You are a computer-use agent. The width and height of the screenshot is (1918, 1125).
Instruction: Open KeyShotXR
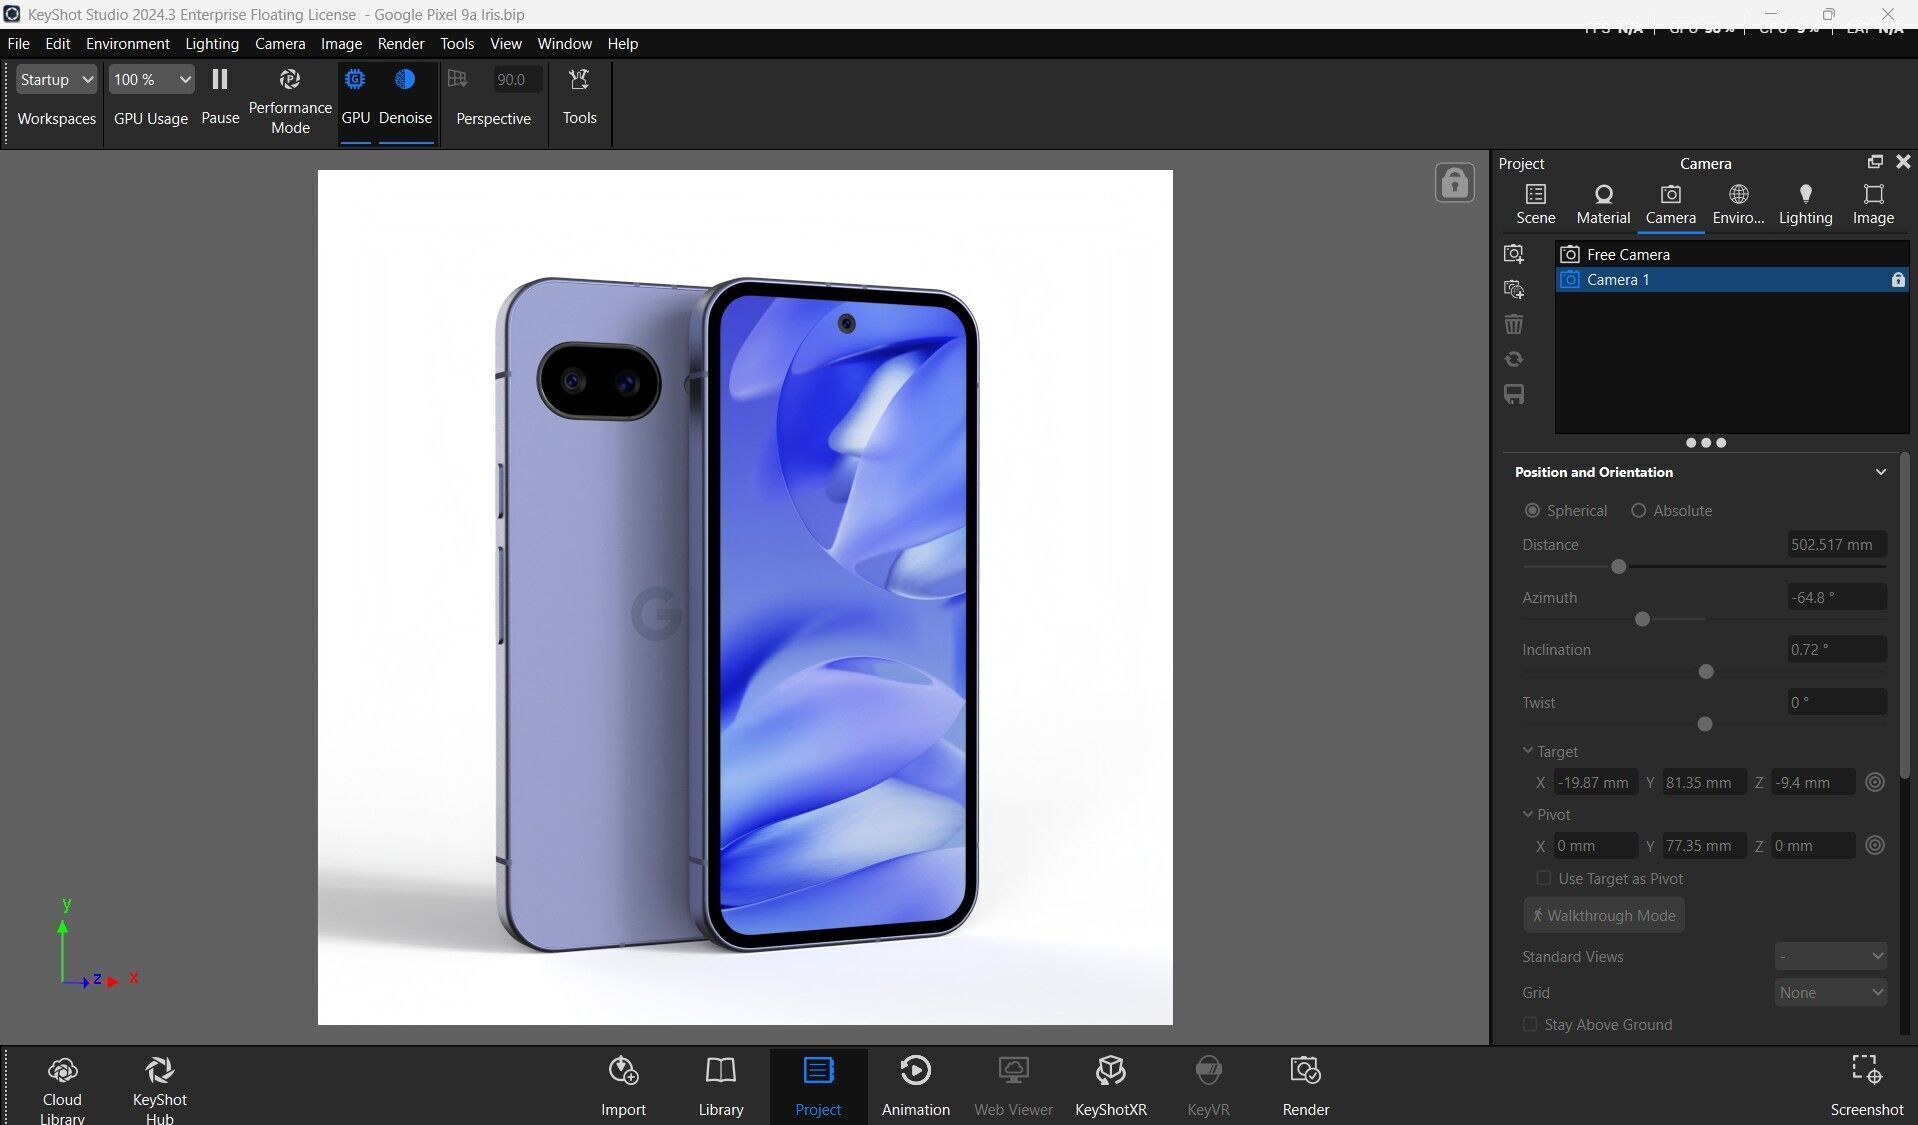click(1110, 1086)
